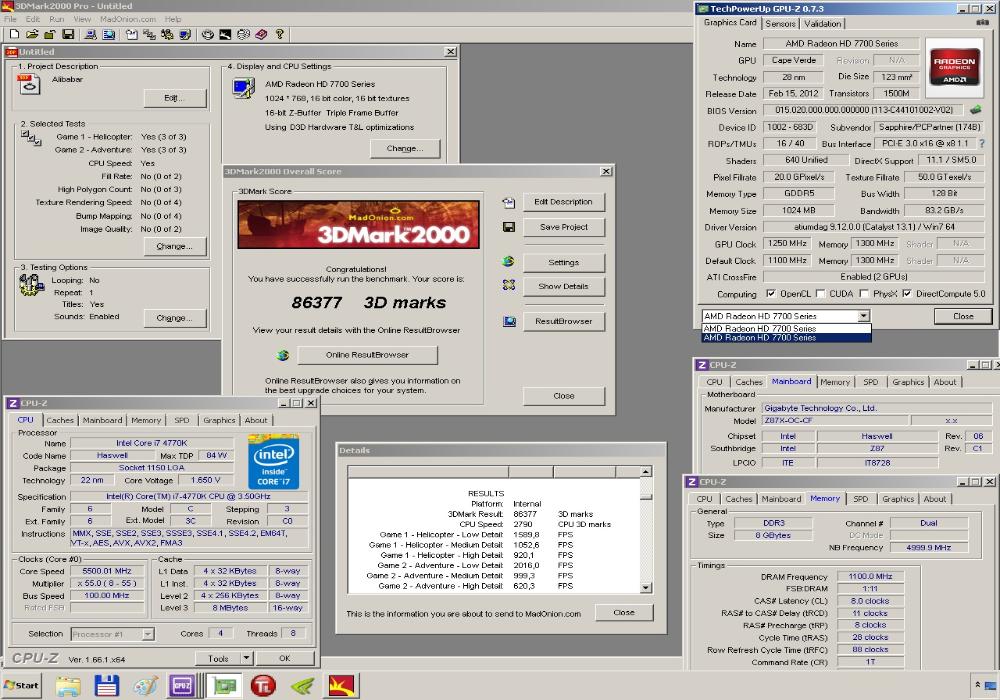Click the 3DMark2000 MadOnion banner image
This screenshot has height=700, width=1000.
pyautogui.click(x=358, y=224)
